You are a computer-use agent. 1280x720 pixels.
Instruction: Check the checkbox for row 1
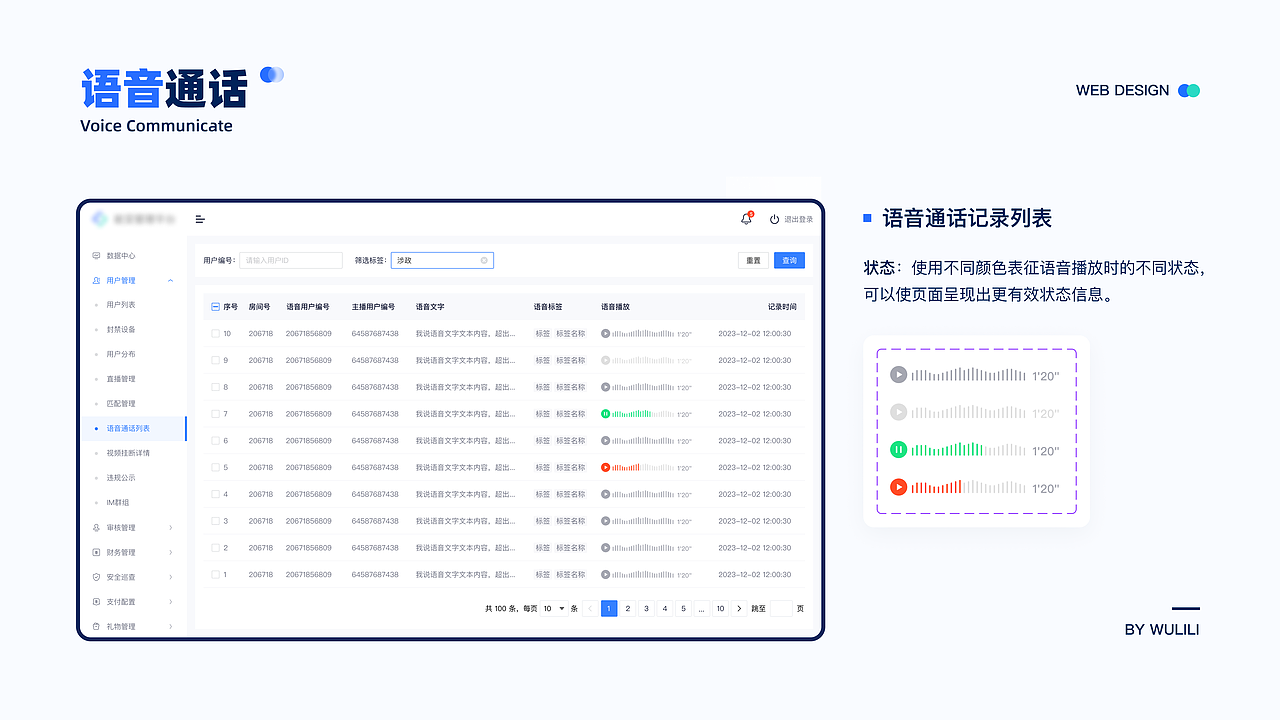215,574
